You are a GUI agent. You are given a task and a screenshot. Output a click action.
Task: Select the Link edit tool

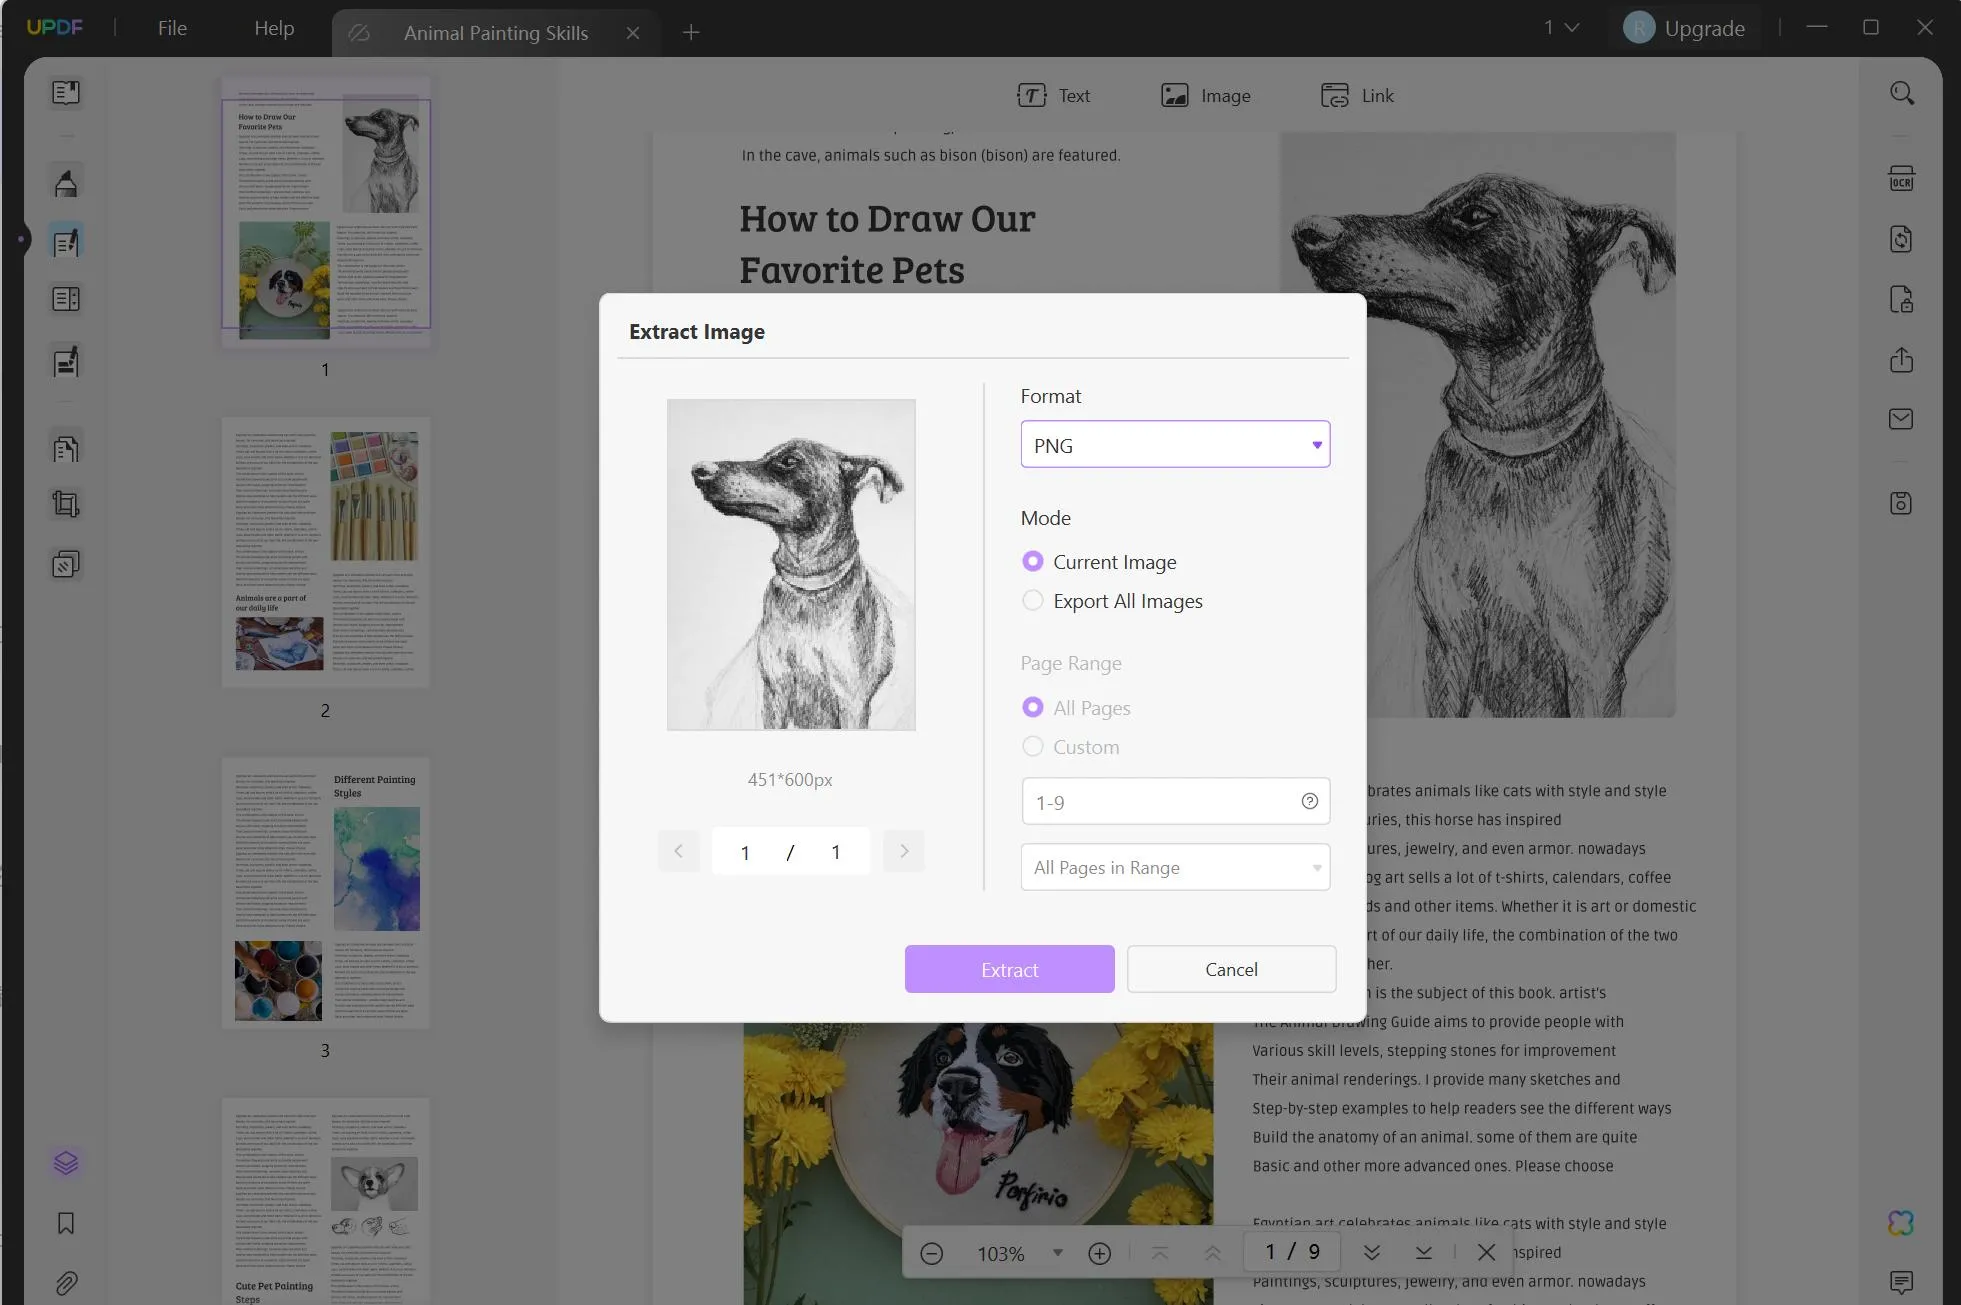coord(1357,96)
